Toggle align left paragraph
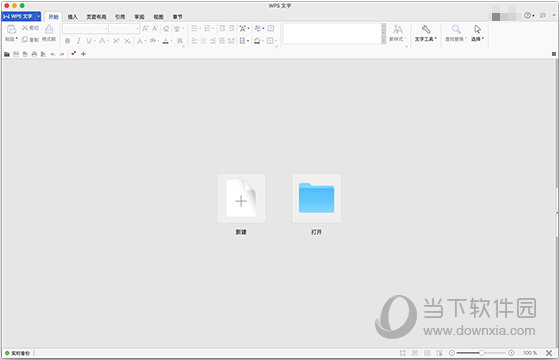Viewport: 560px width, 360px height. tap(195, 41)
